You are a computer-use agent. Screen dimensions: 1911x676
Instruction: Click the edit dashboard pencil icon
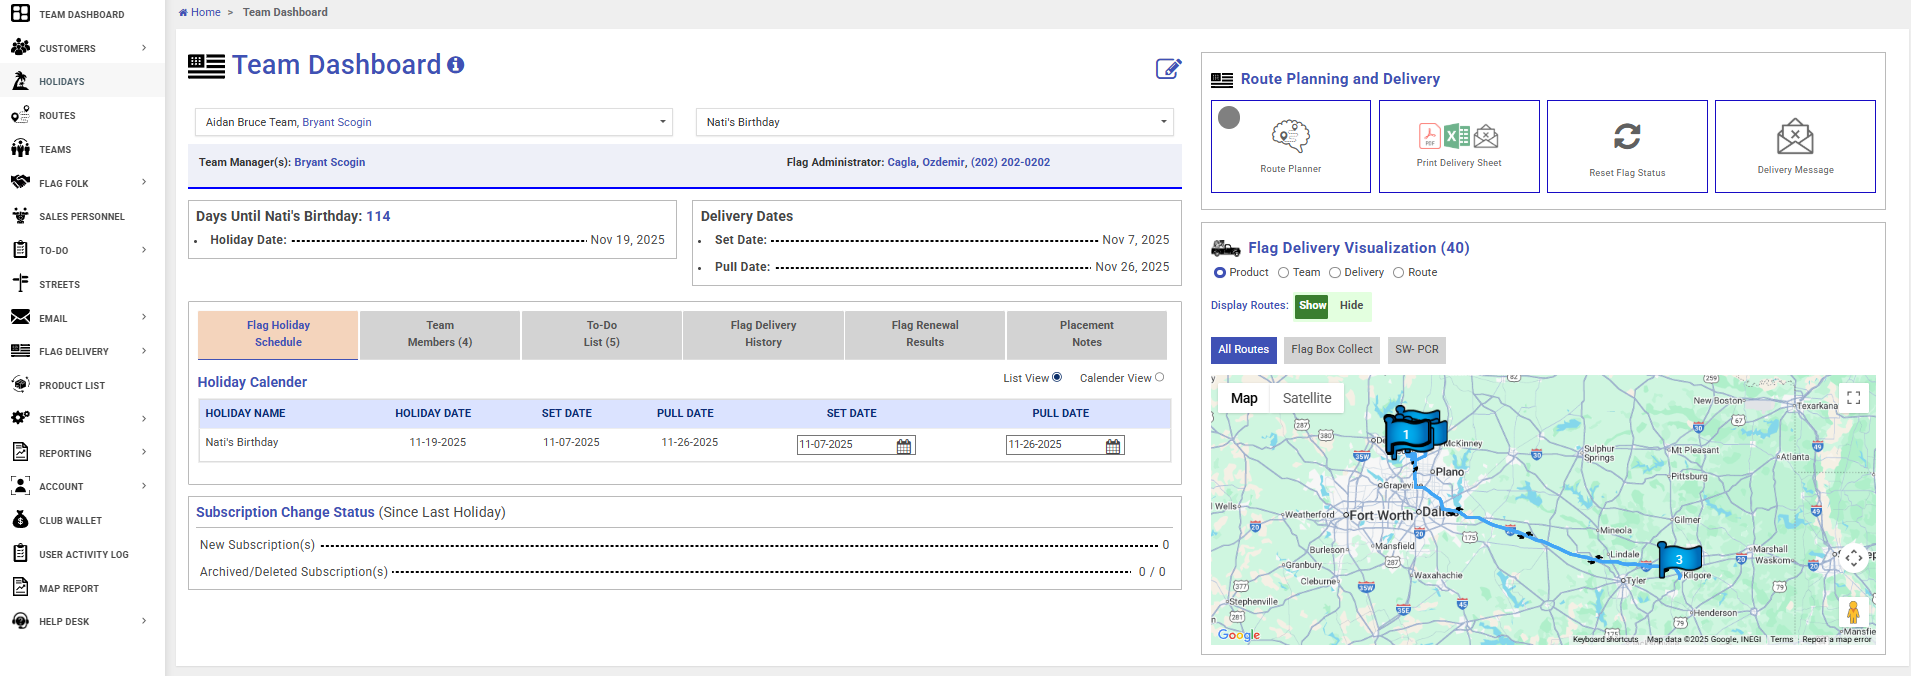1168,68
